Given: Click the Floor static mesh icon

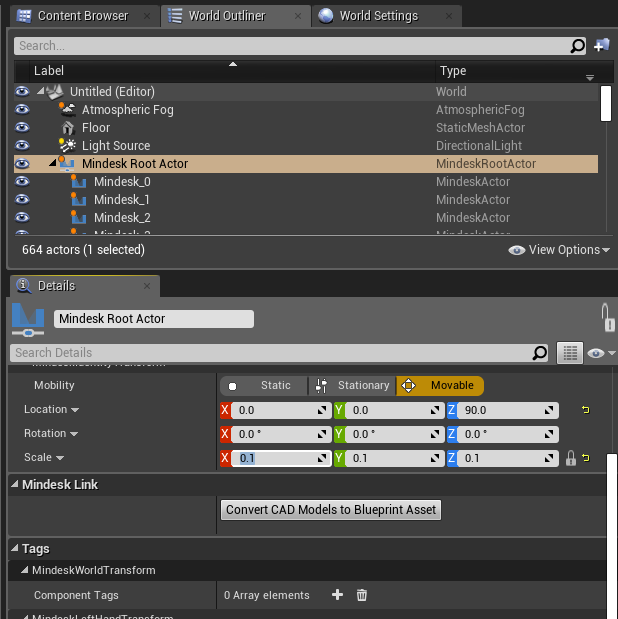Looking at the screenshot, I should click(x=68, y=128).
